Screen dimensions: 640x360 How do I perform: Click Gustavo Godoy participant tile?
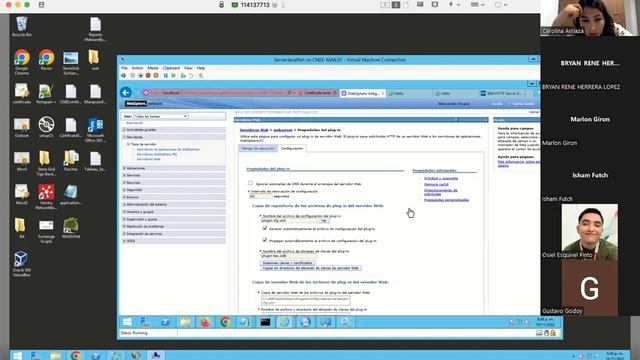(590, 288)
